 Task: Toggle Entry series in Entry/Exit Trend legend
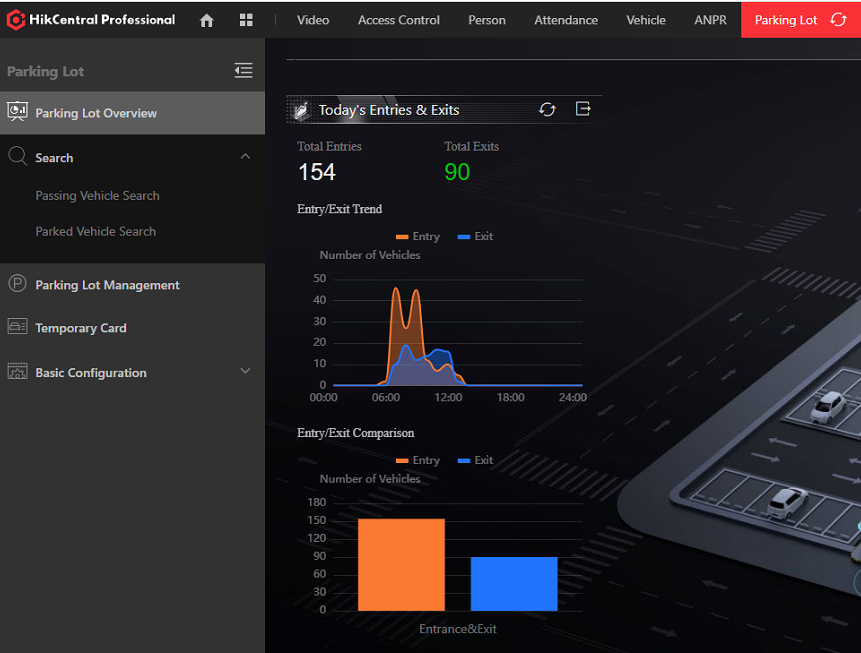tap(417, 237)
